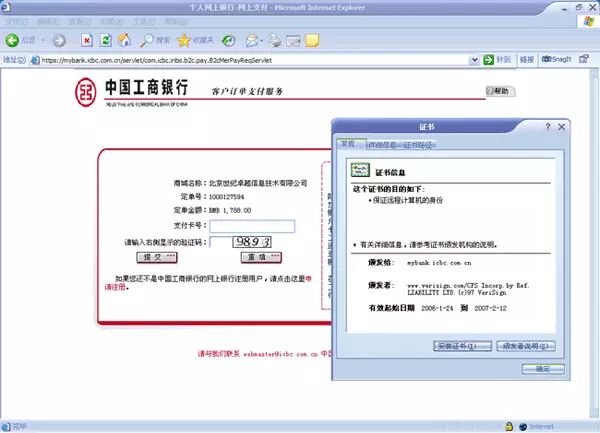Click Issuer Statement (颁发者说明) button
This screenshot has width=600, height=433.
pos(526,346)
